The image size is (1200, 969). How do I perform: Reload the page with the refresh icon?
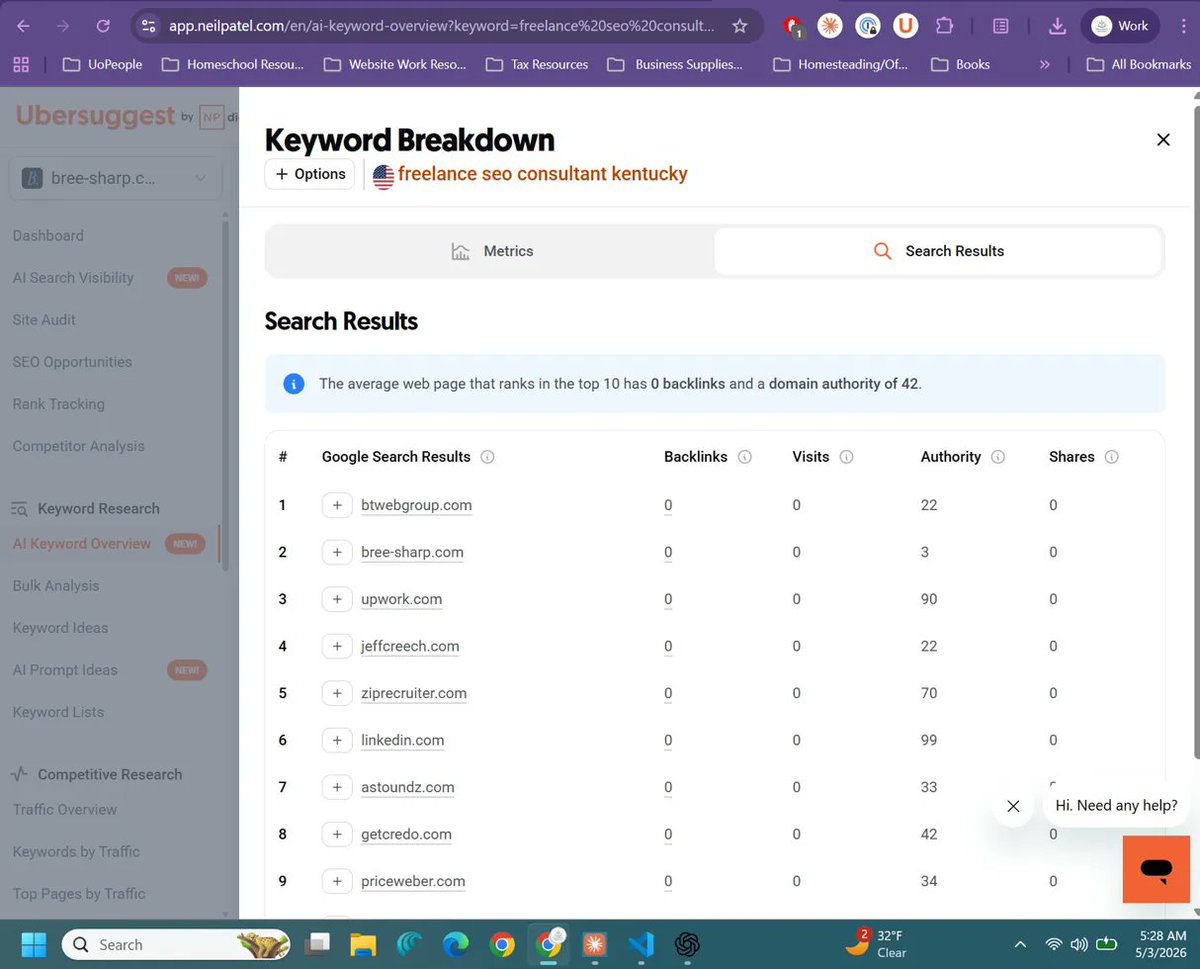[x=103, y=26]
